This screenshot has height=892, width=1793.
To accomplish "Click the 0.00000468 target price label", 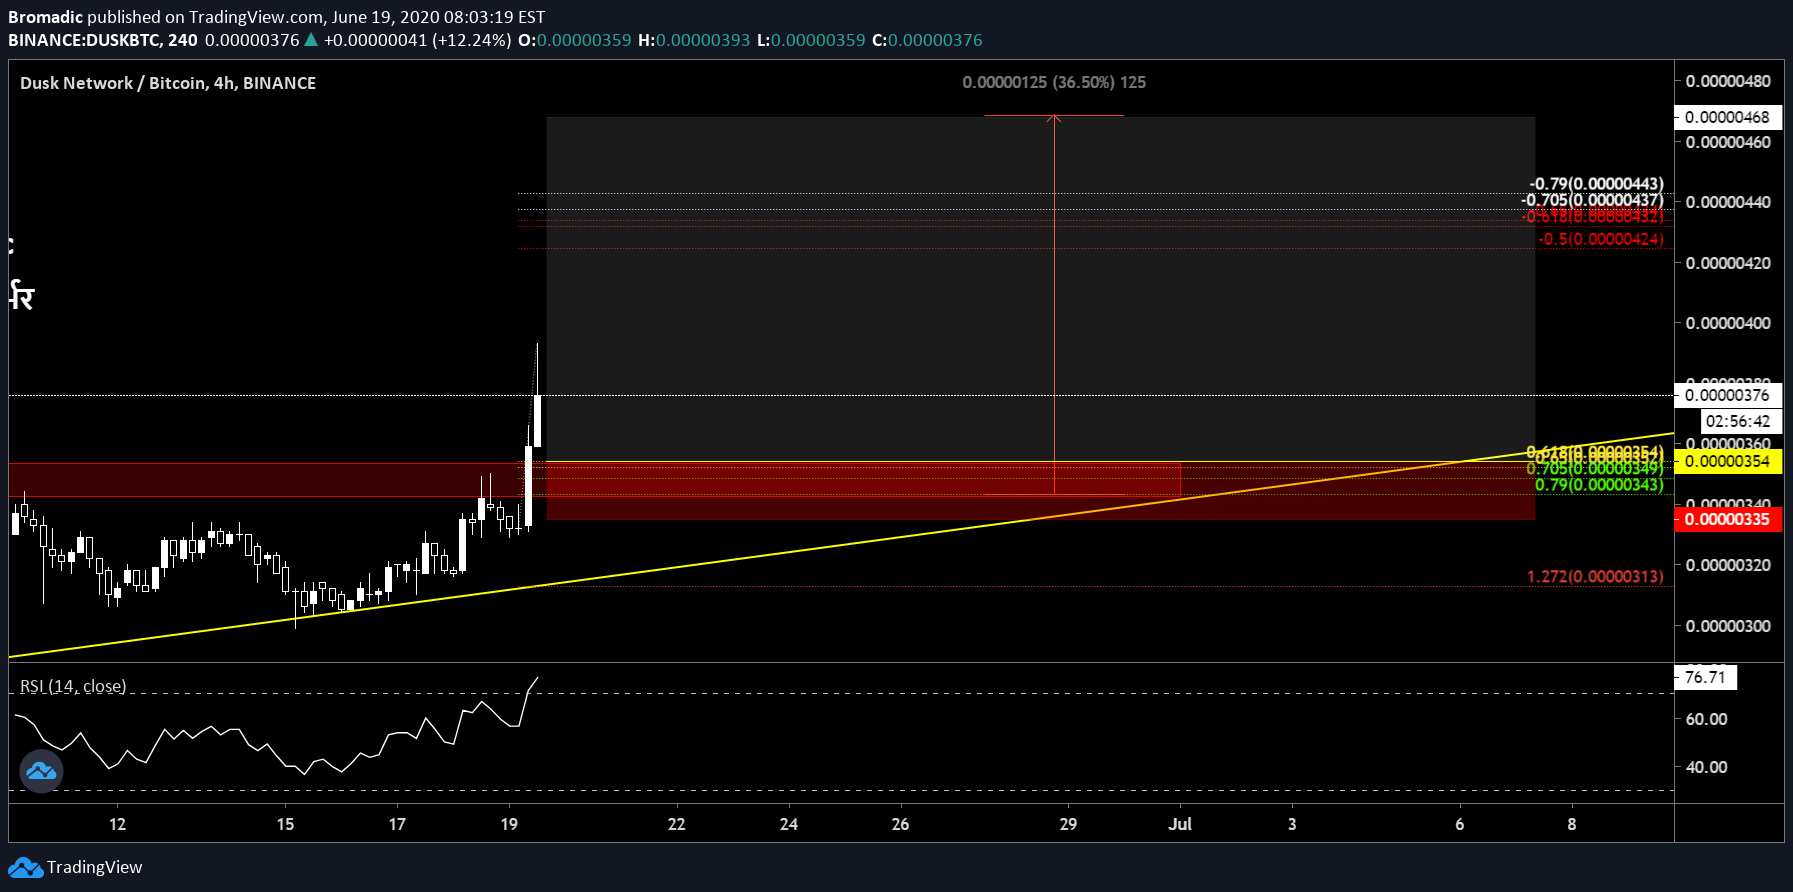I will point(1727,117).
